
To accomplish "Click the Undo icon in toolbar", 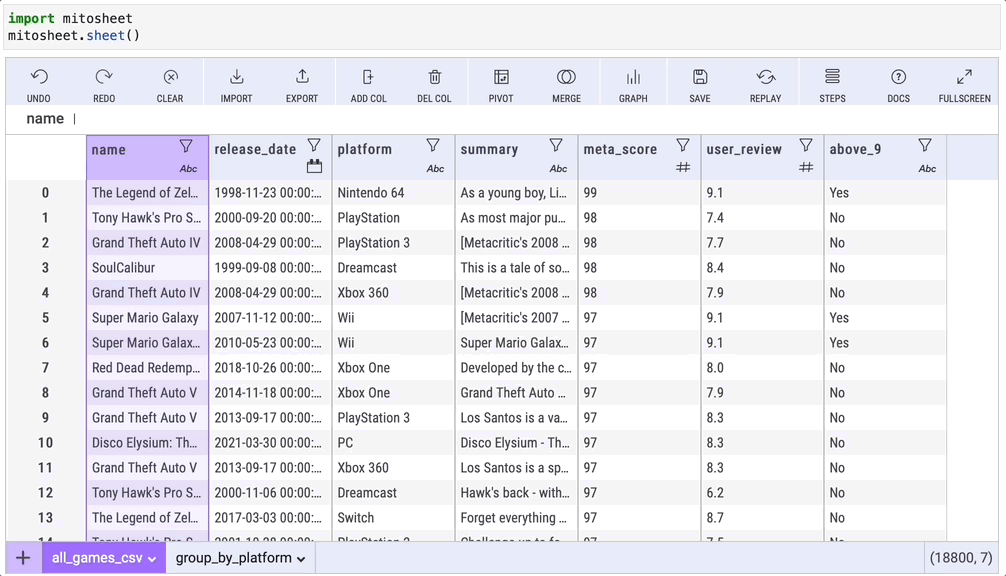I will pos(39,78).
